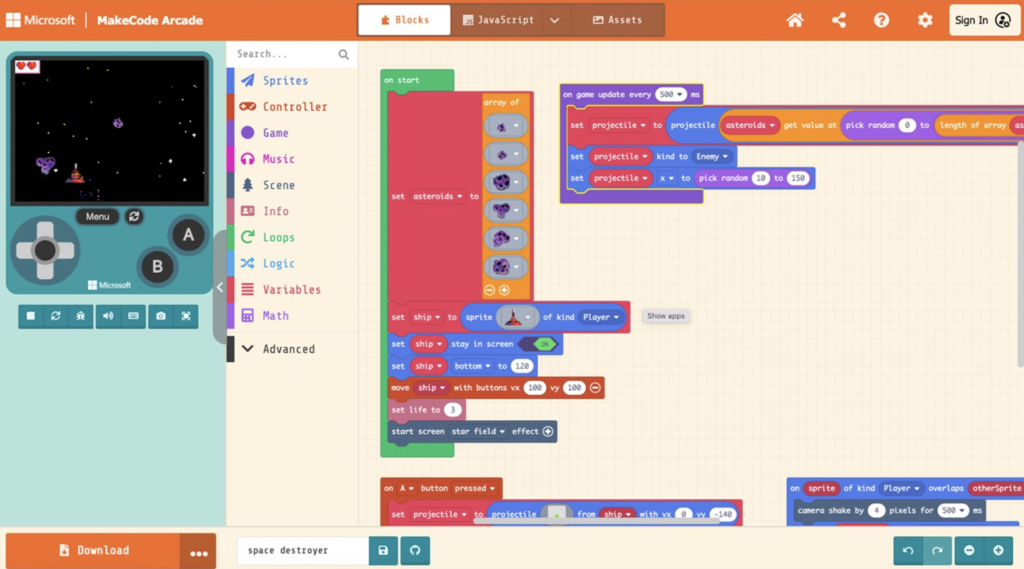Click the Share project icon
This screenshot has width=1024, height=569.
tap(838, 20)
